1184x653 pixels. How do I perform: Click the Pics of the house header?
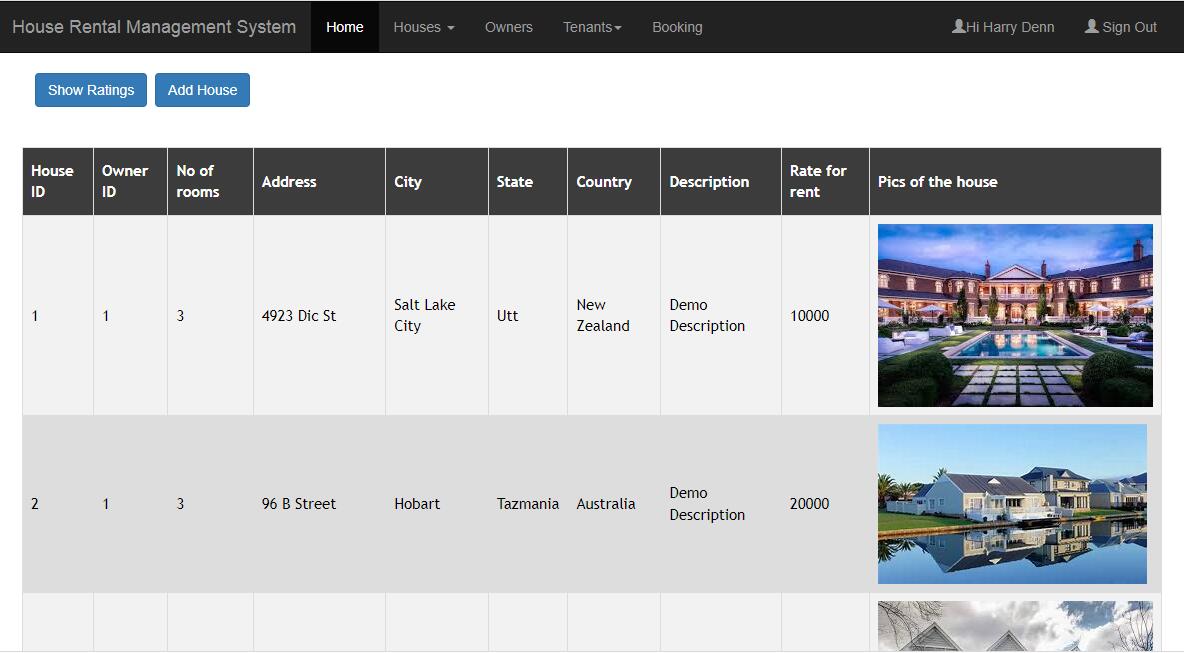pos(937,182)
